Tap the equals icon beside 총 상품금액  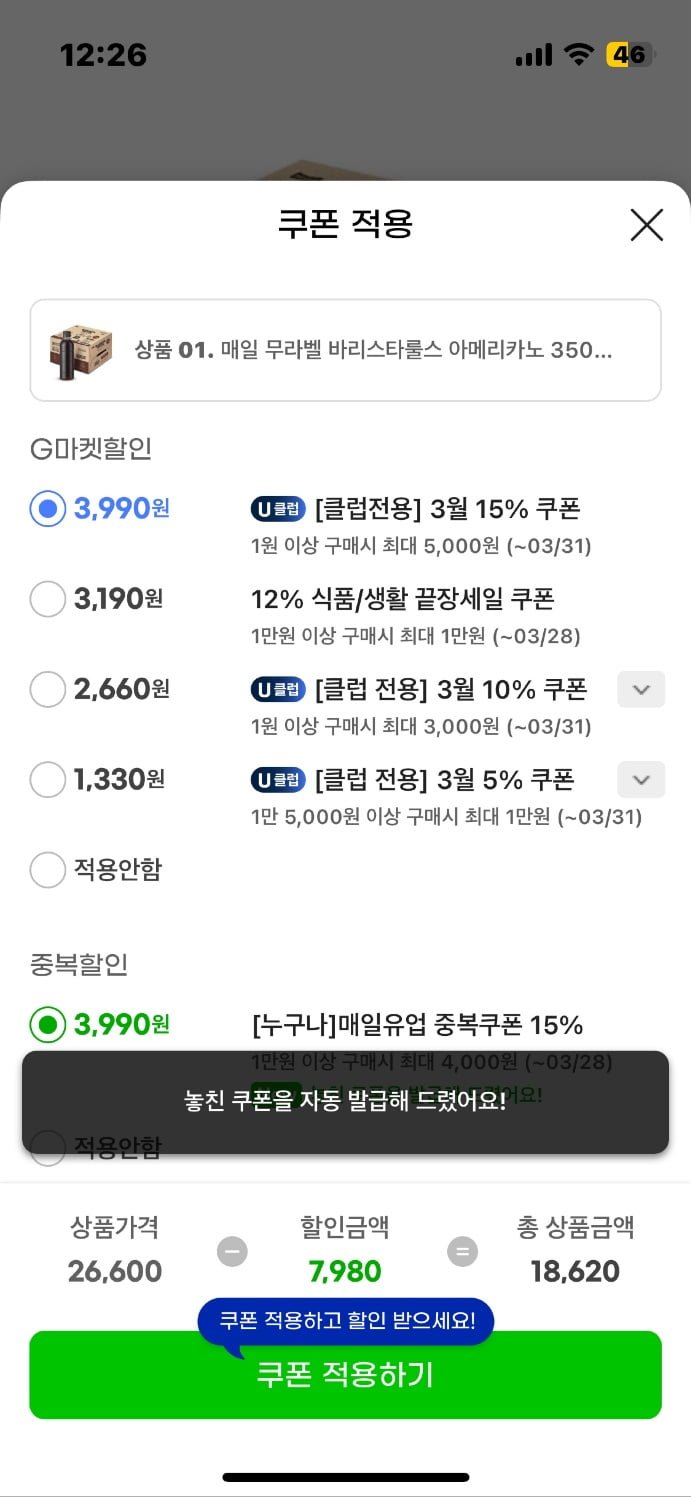[x=462, y=1251]
